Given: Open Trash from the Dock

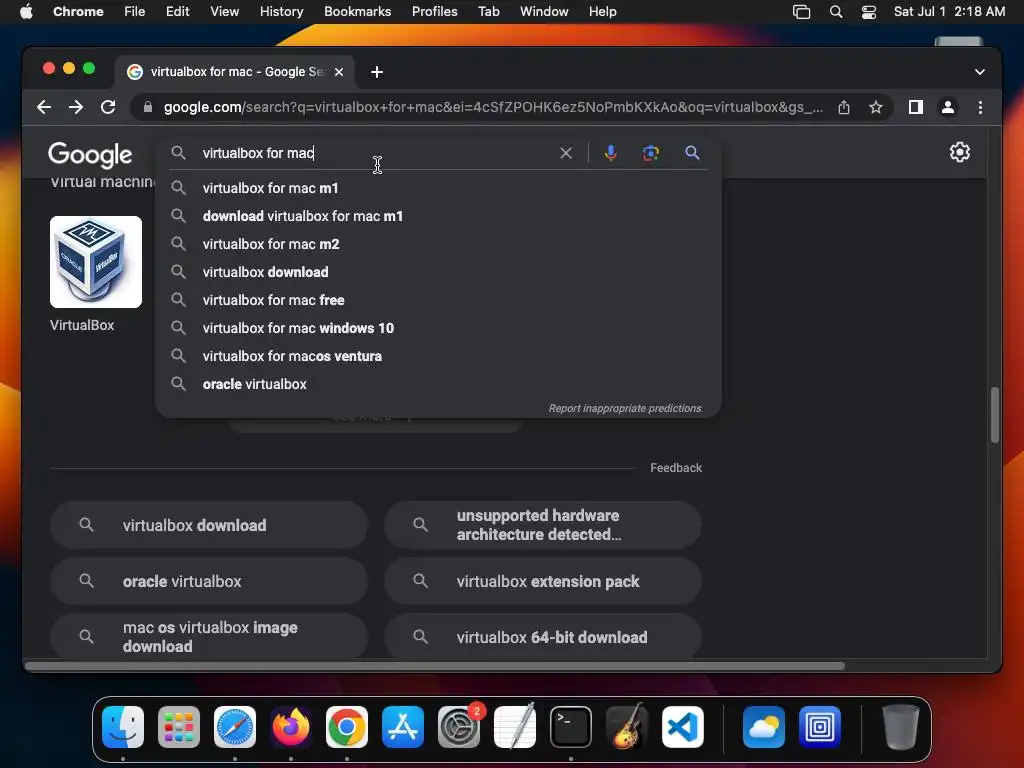Looking at the screenshot, I should (x=901, y=727).
